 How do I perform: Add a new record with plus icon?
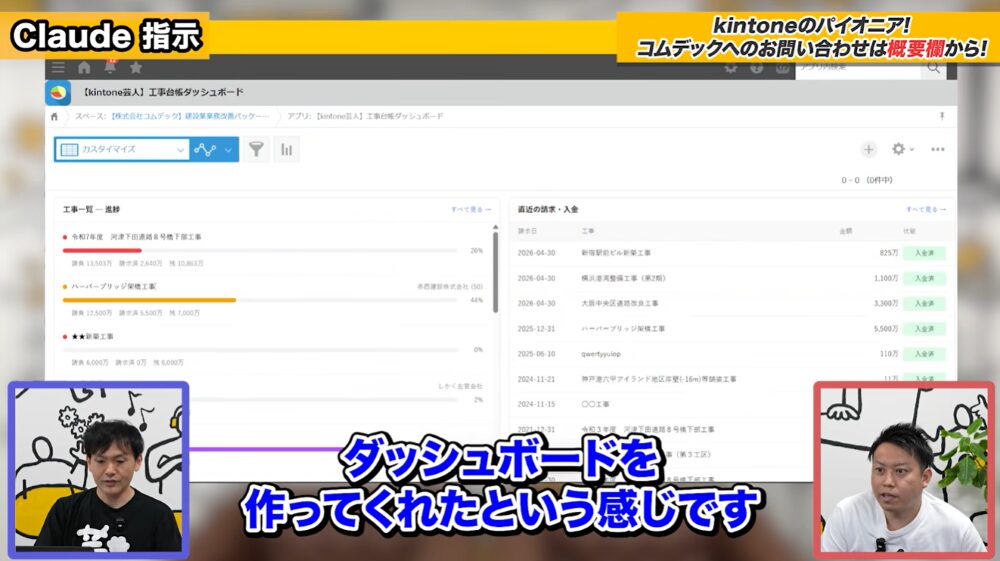click(x=868, y=149)
